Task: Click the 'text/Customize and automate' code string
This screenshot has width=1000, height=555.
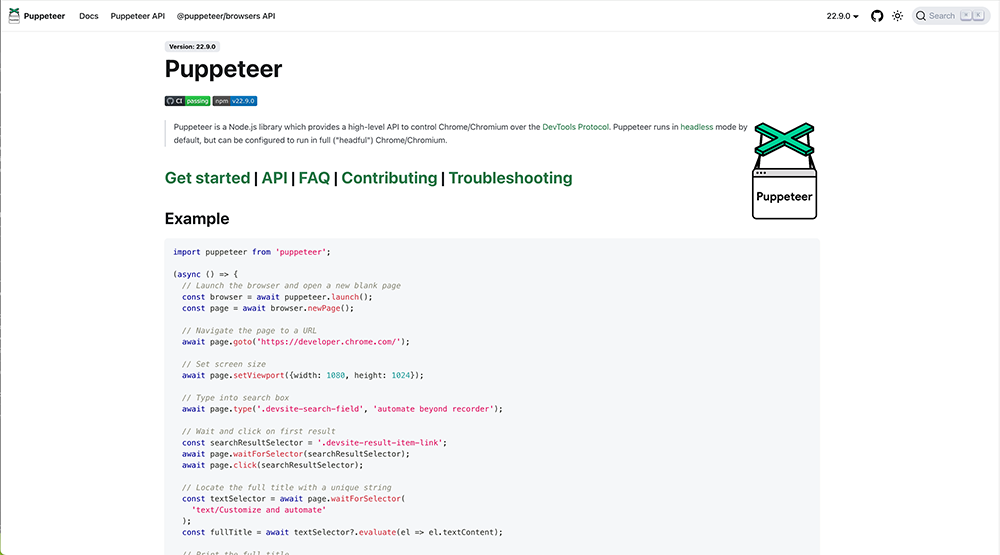Action: (259, 510)
